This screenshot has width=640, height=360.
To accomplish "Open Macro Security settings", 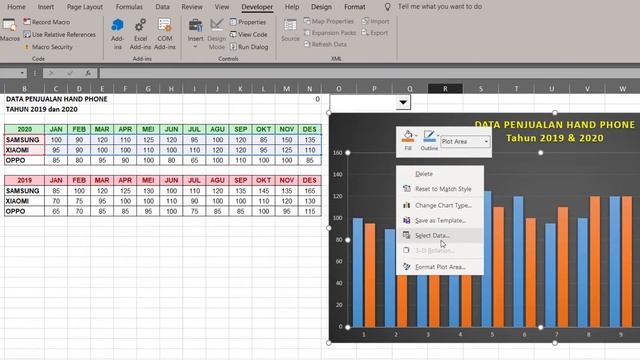I will point(48,47).
